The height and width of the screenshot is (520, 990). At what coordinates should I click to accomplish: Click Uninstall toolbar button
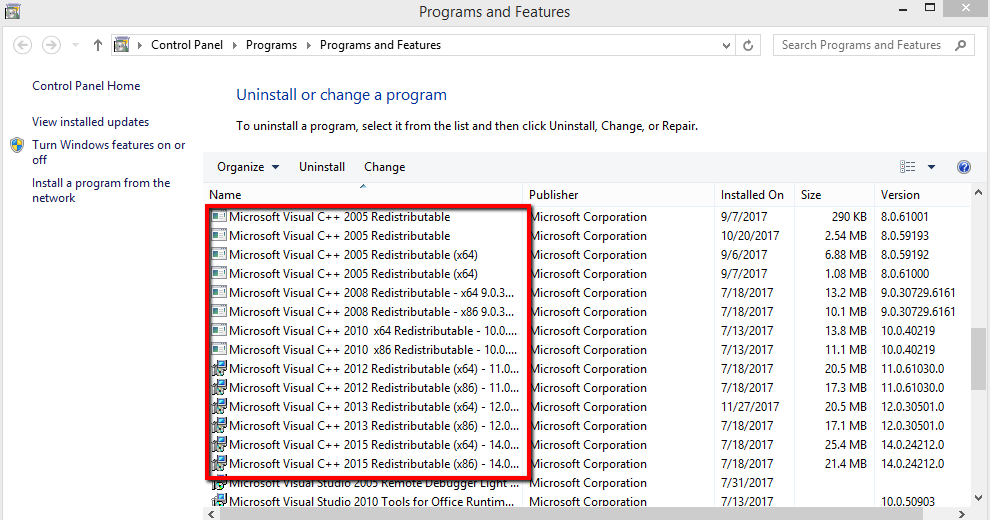pos(322,167)
